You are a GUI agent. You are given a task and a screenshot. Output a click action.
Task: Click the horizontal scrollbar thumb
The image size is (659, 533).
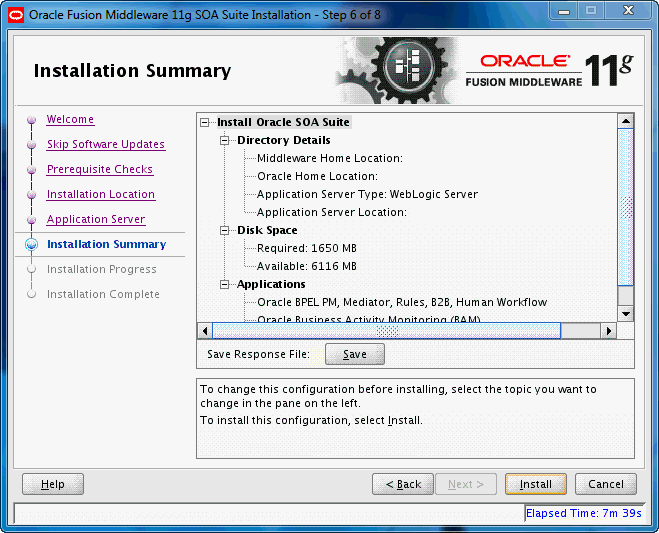386,331
